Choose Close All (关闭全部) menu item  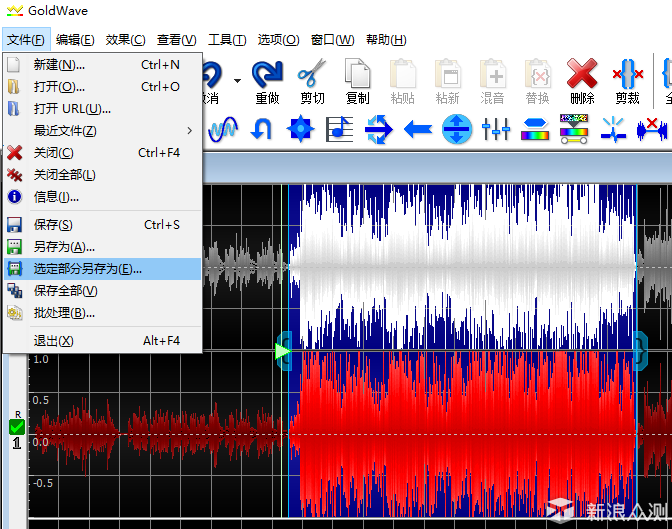click(102, 174)
